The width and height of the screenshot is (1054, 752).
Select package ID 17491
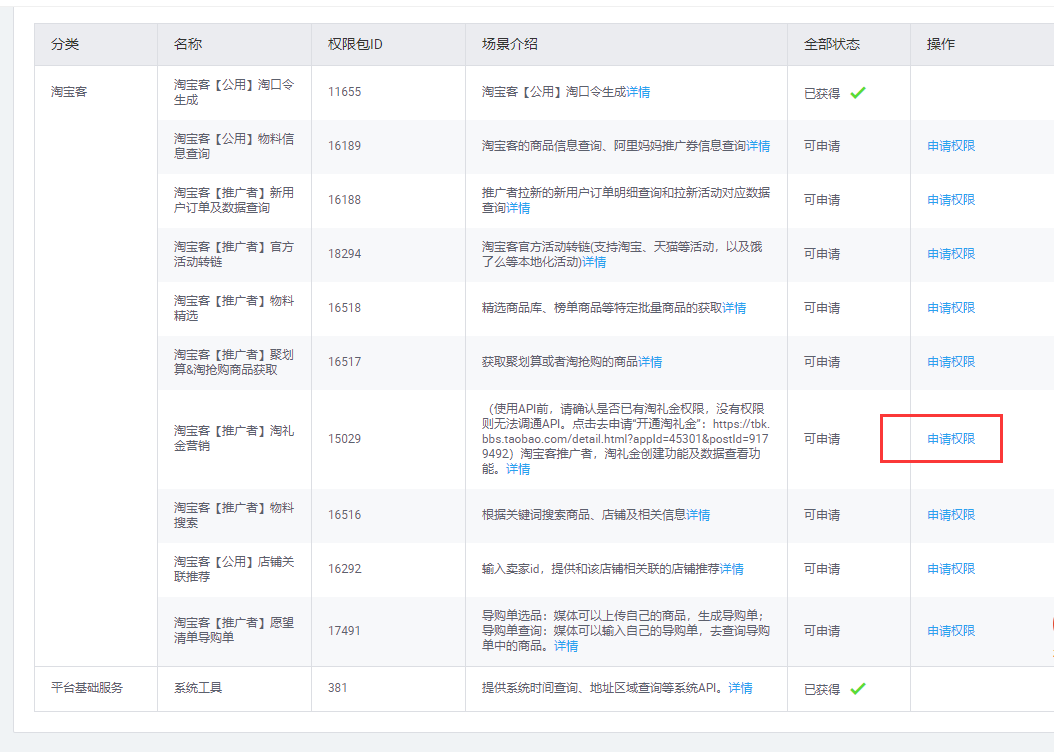click(344, 630)
